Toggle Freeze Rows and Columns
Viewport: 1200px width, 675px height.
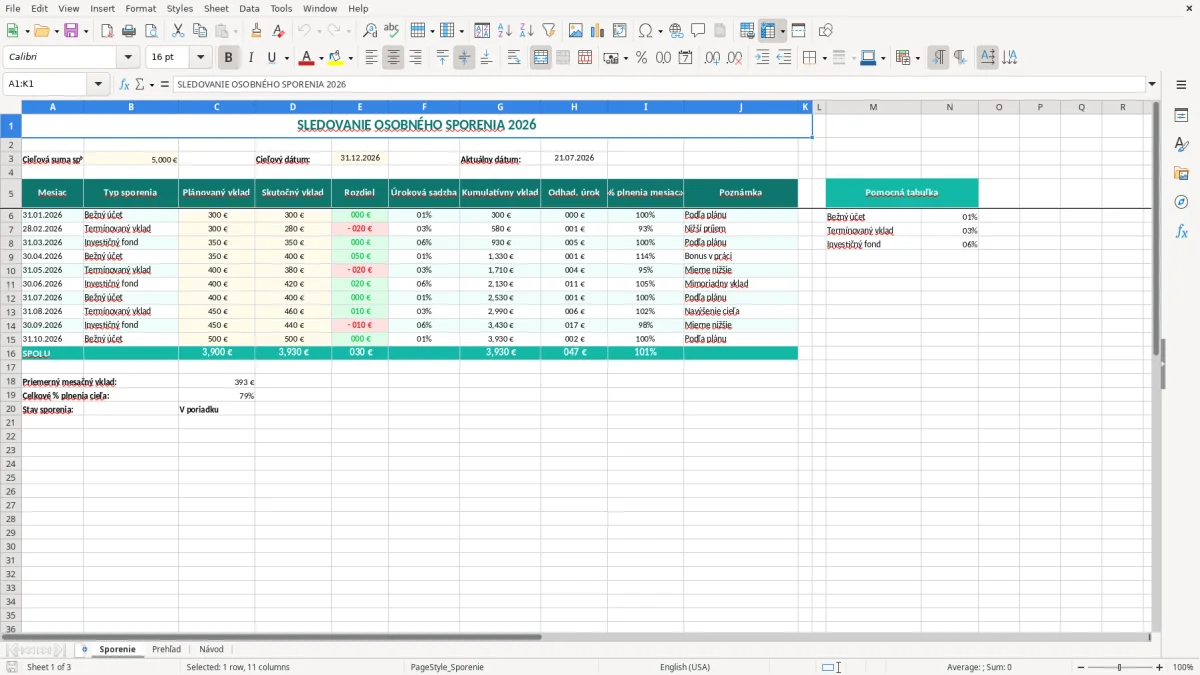pyautogui.click(x=768, y=31)
